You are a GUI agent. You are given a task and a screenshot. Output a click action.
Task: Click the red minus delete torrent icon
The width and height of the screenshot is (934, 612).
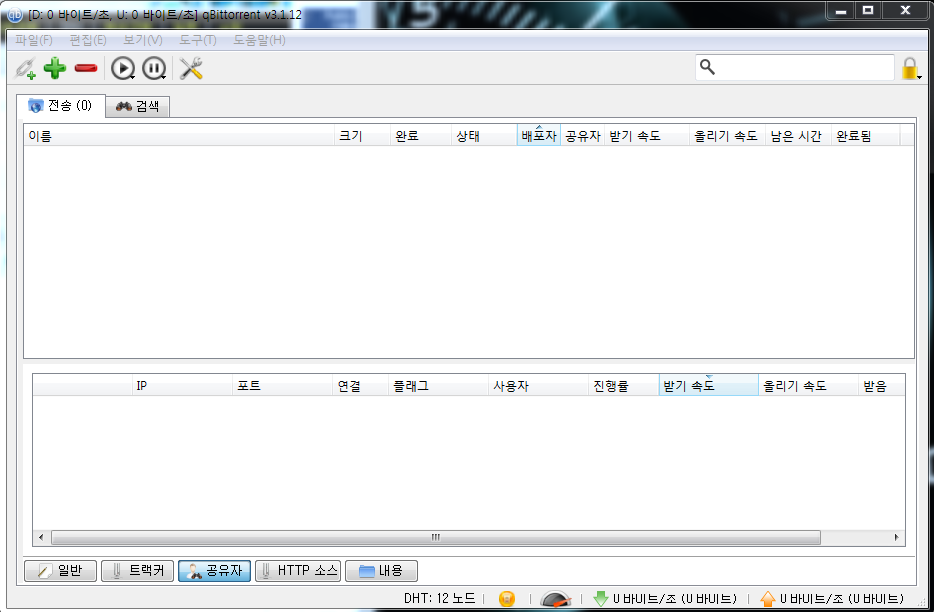tap(86, 68)
